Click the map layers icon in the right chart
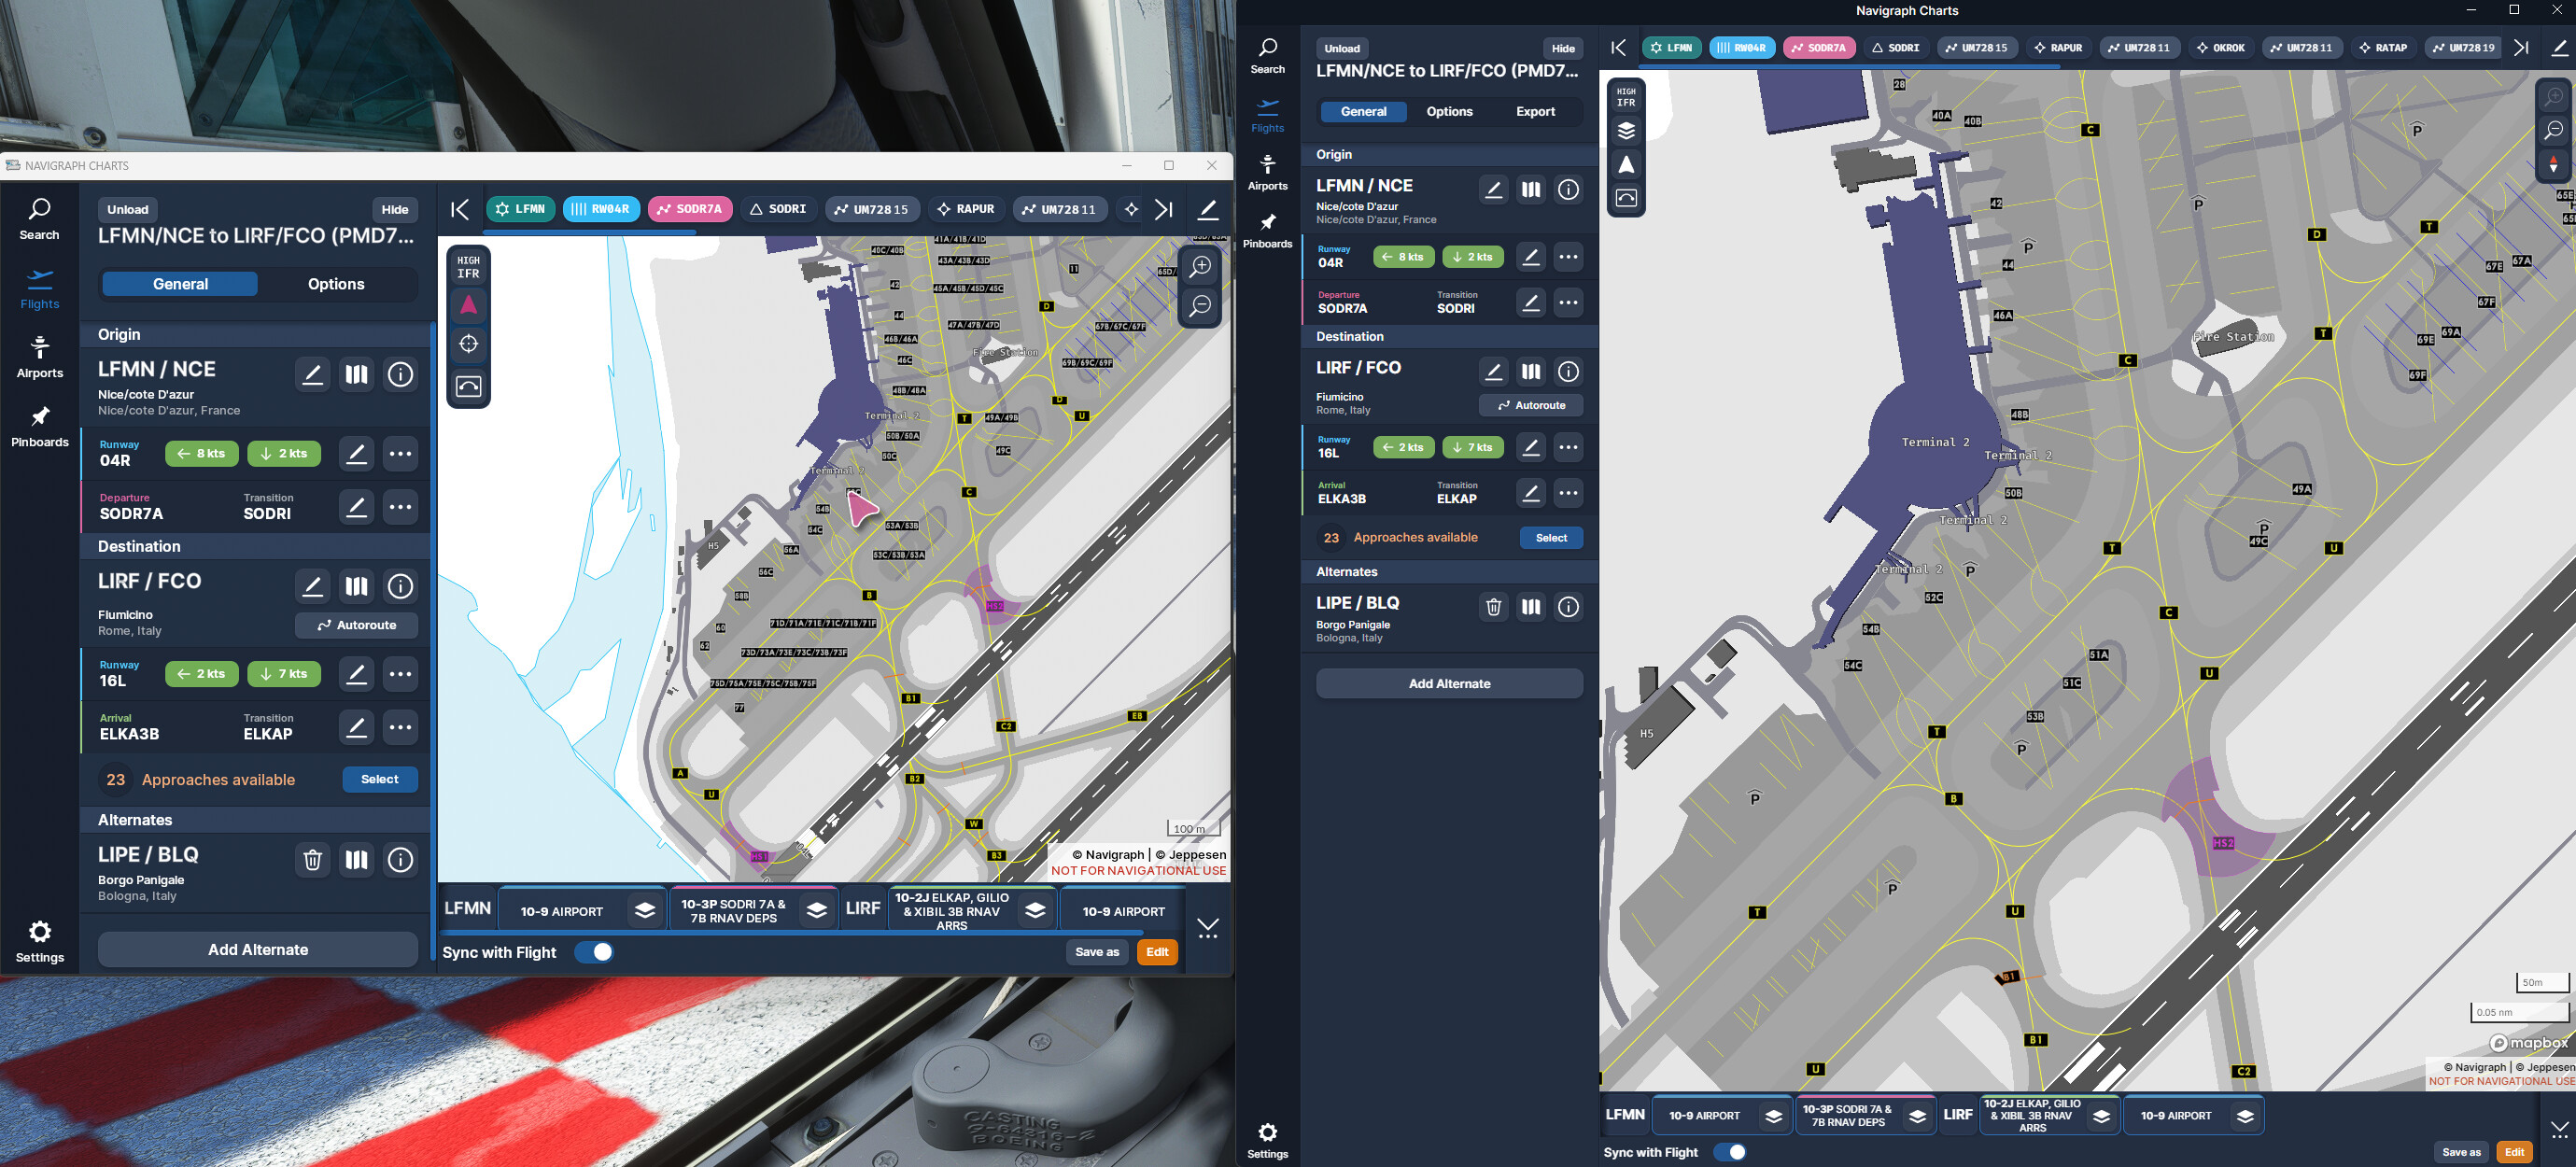This screenshot has width=2576, height=1167. [1626, 131]
